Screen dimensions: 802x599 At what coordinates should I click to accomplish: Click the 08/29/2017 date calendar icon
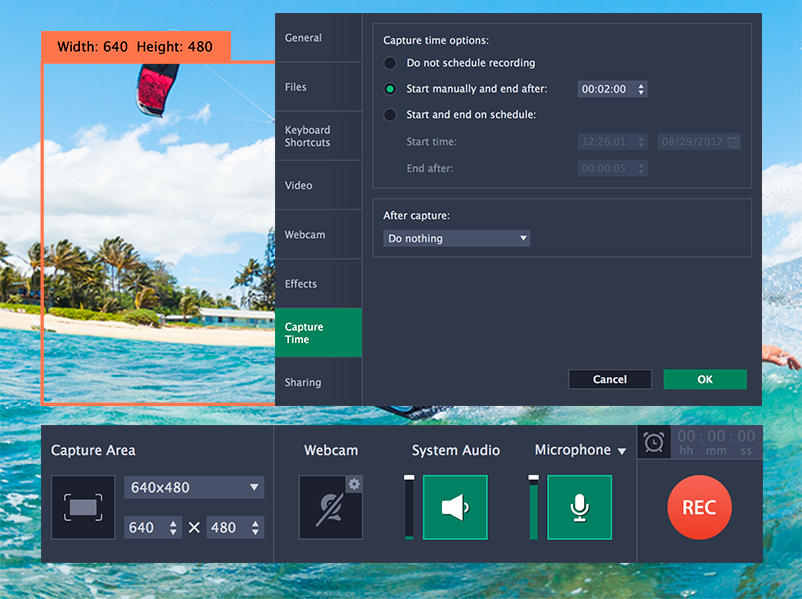click(733, 142)
